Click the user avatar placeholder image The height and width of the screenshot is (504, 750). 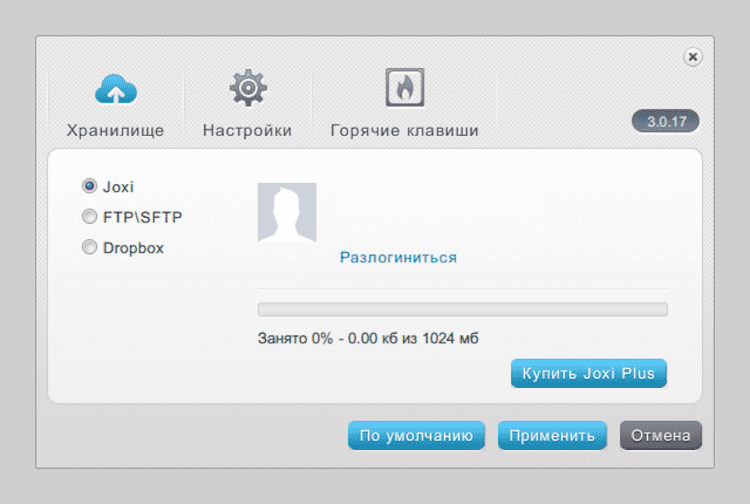tap(287, 212)
